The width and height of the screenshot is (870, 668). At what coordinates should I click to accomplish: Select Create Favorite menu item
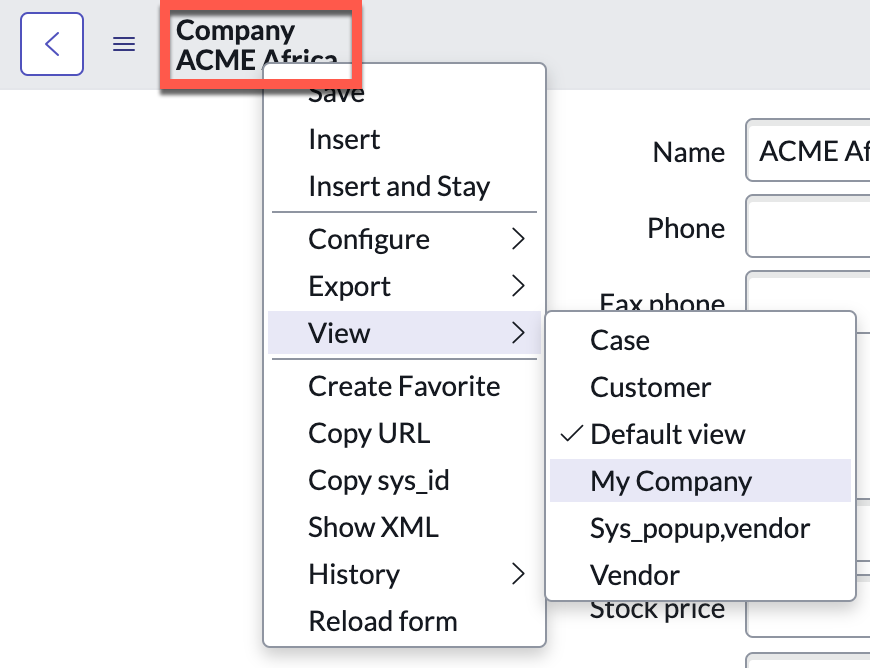tap(404, 386)
